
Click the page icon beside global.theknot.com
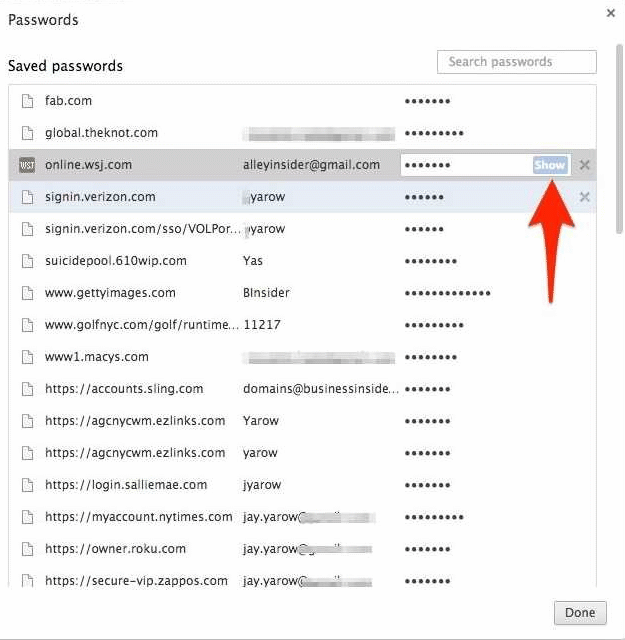coord(27,133)
